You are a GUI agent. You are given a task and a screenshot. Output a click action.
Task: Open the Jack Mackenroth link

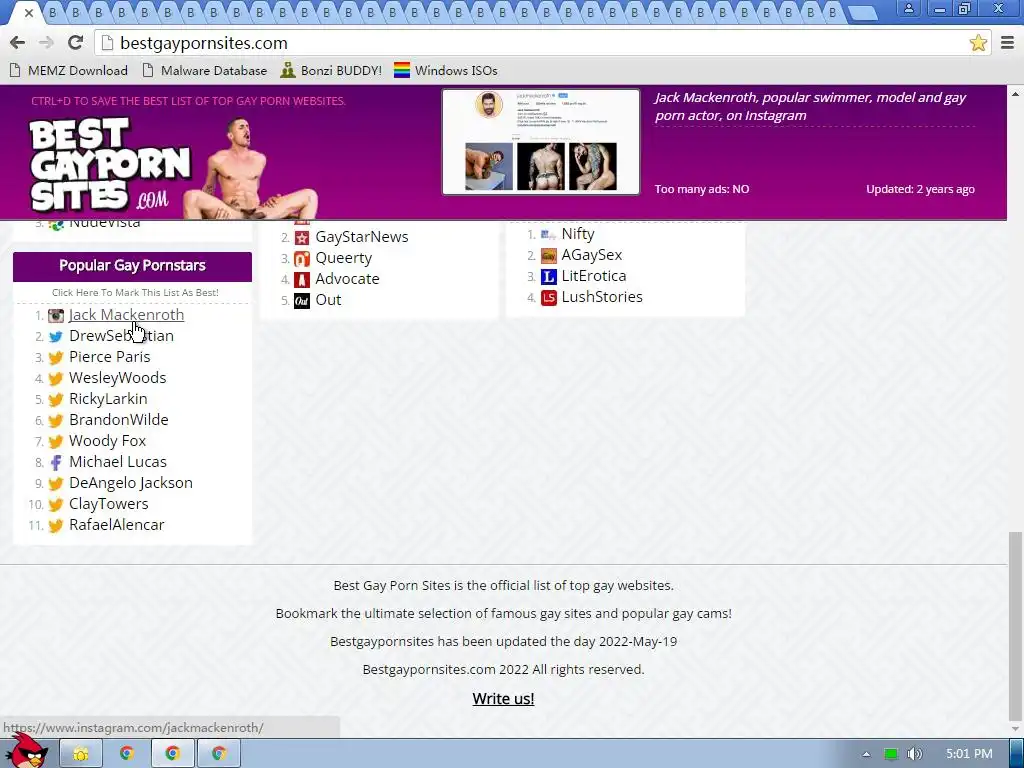coord(127,315)
